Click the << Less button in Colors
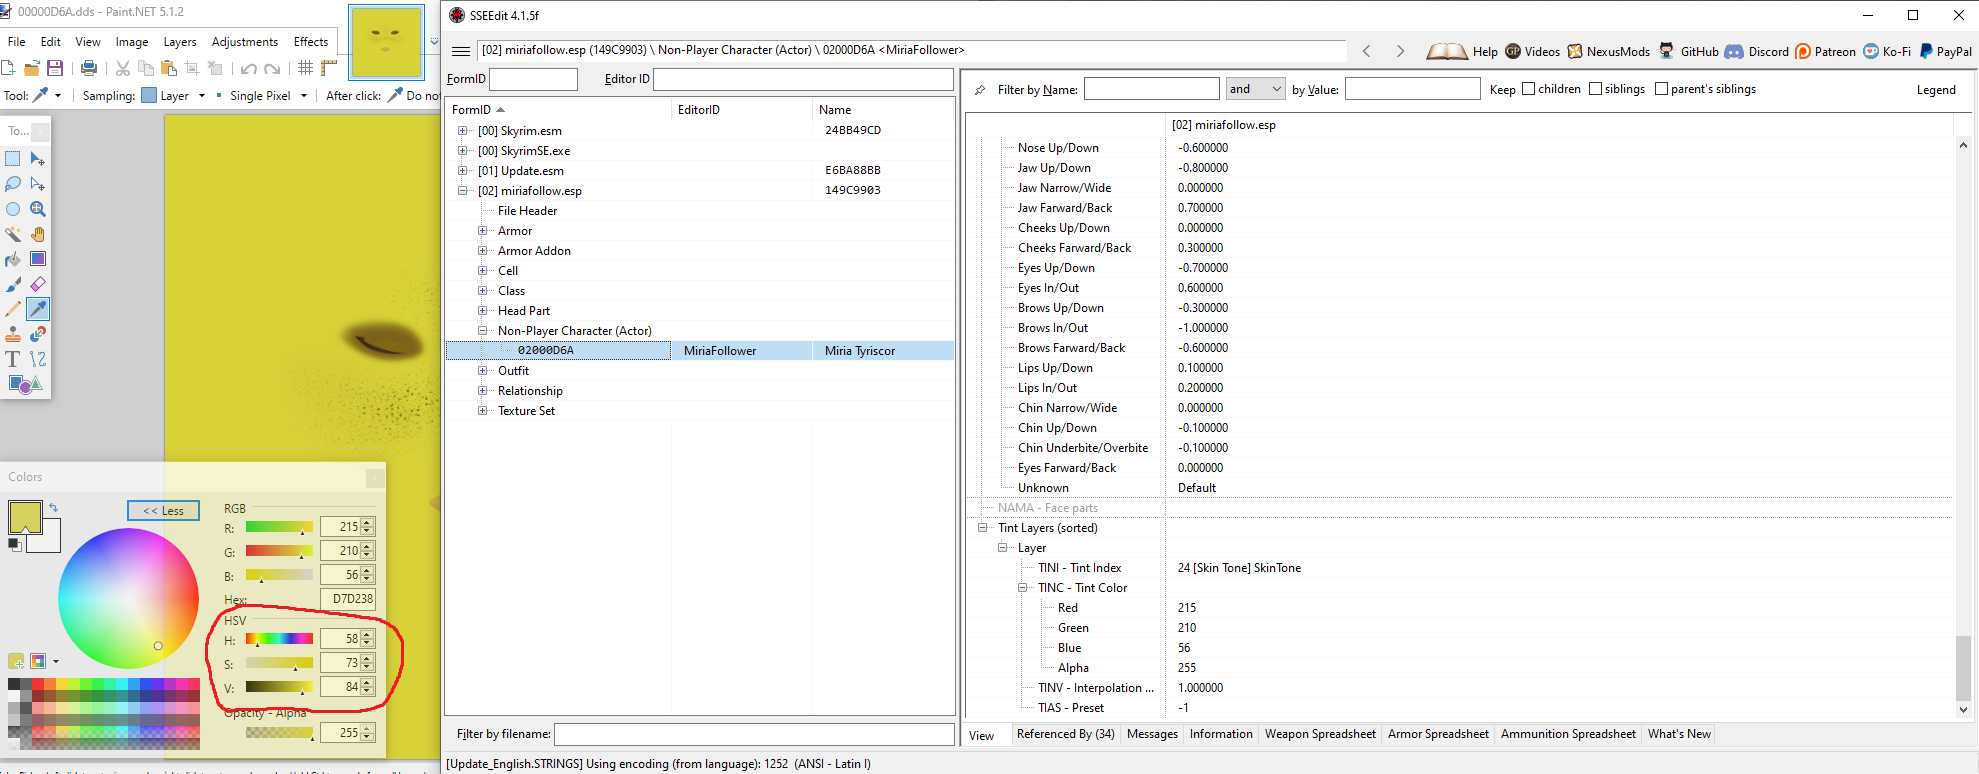 (x=163, y=511)
